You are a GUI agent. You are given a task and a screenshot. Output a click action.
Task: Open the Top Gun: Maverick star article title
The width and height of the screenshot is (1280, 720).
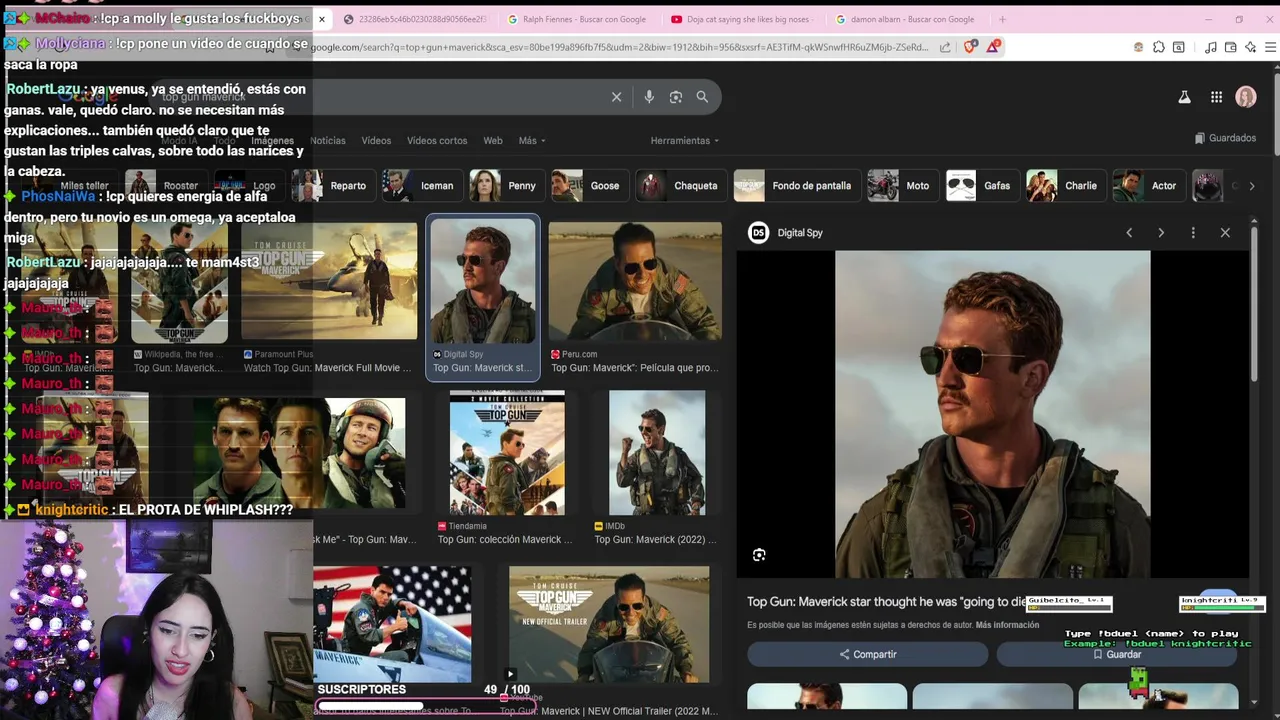[x=886, y=602]
